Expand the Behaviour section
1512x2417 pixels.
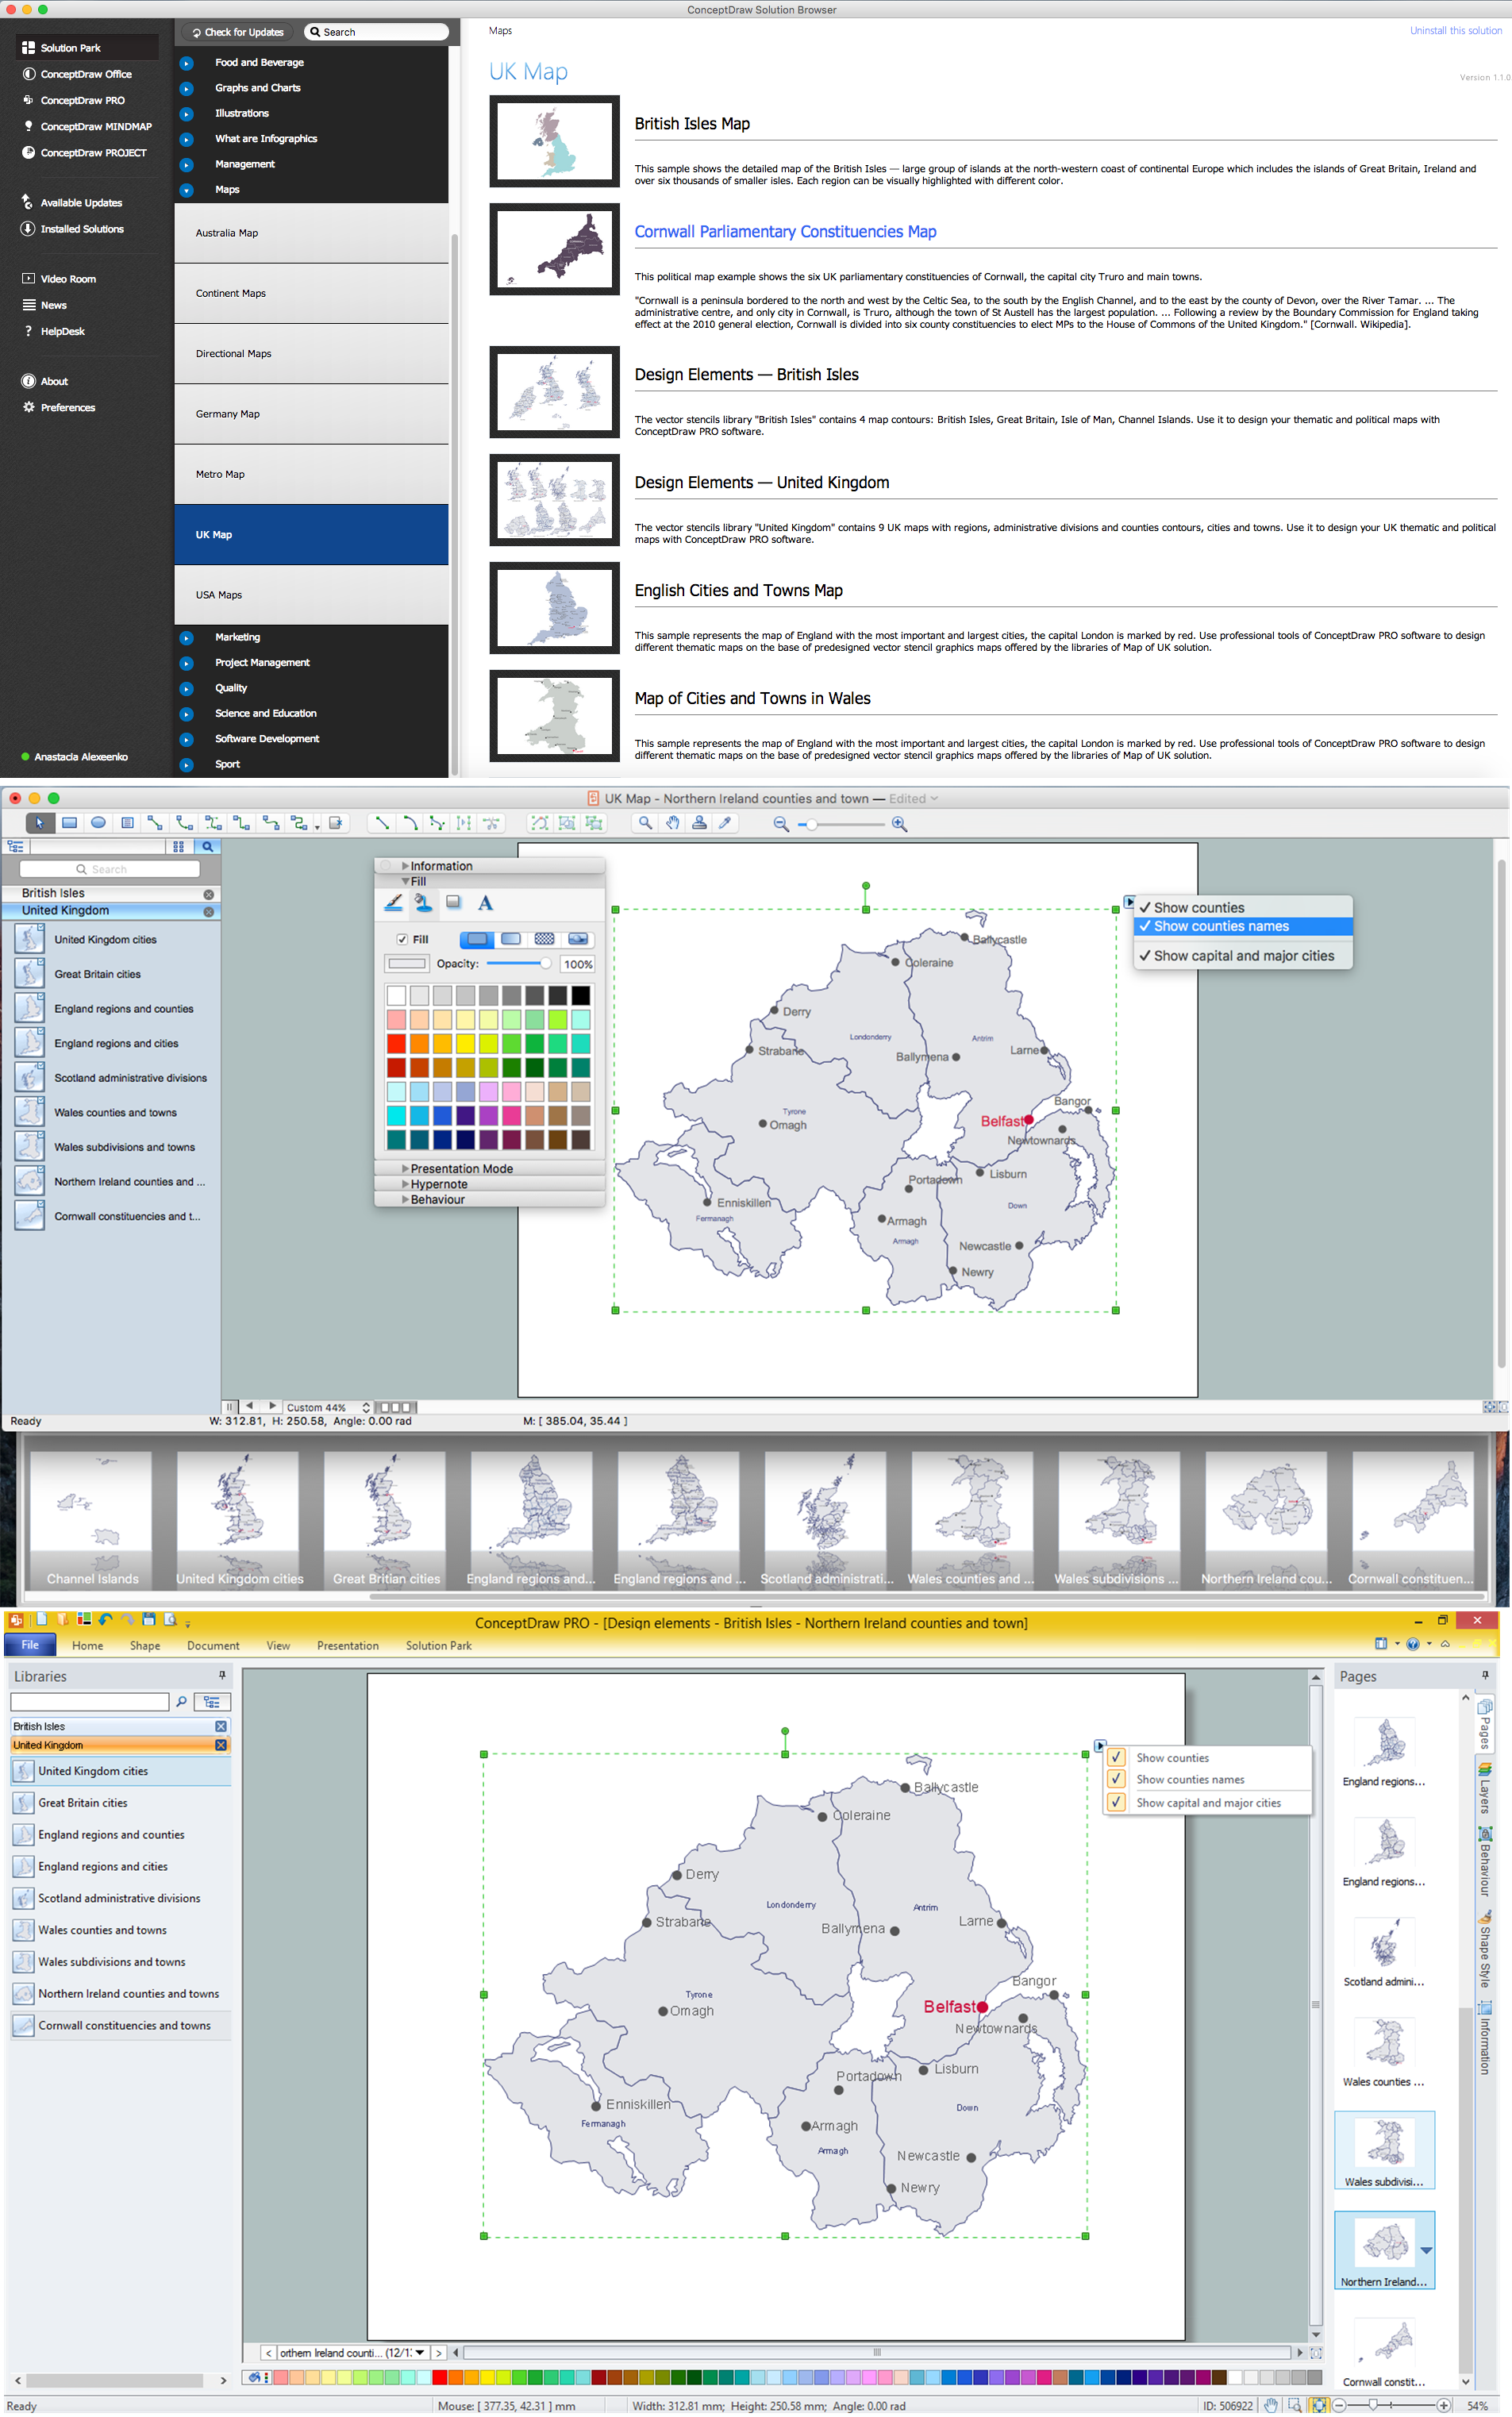point(405,1199)
